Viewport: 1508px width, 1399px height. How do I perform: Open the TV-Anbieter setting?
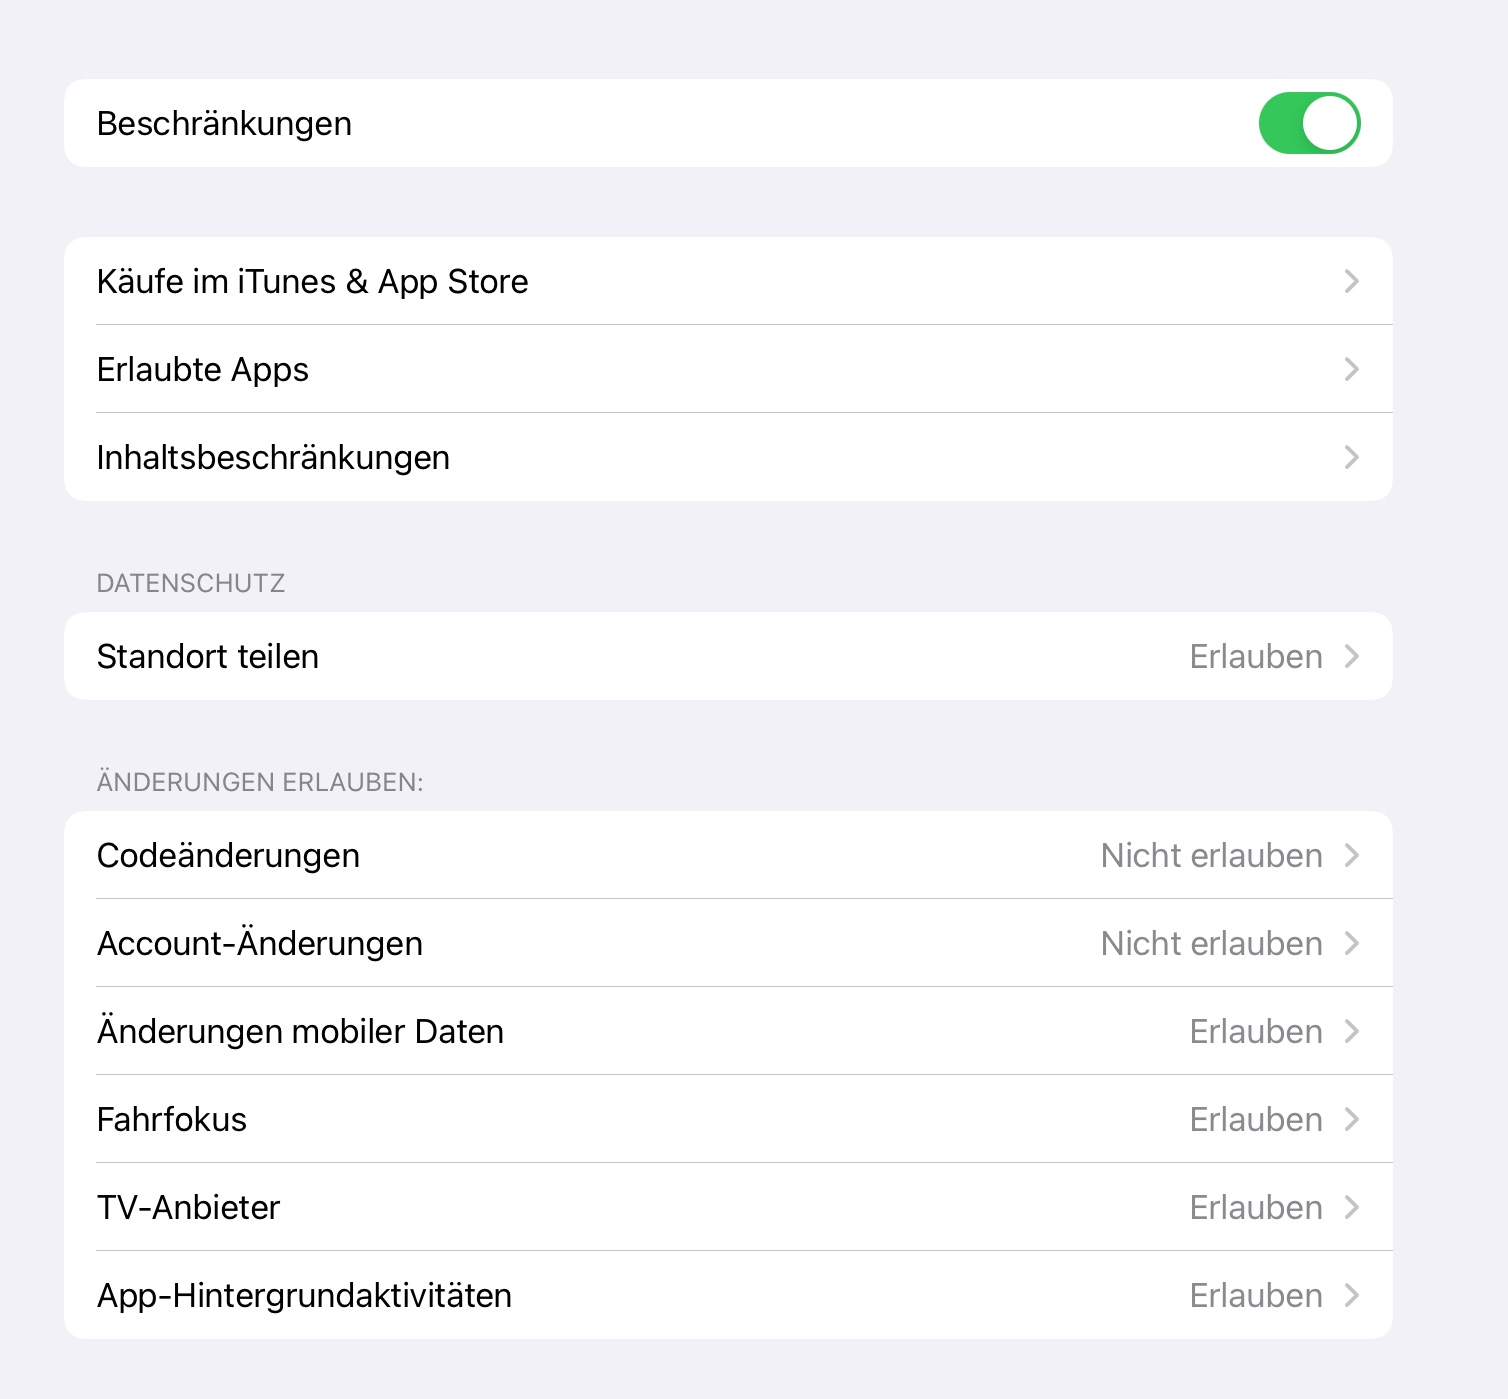click(x=188, y=1207)
